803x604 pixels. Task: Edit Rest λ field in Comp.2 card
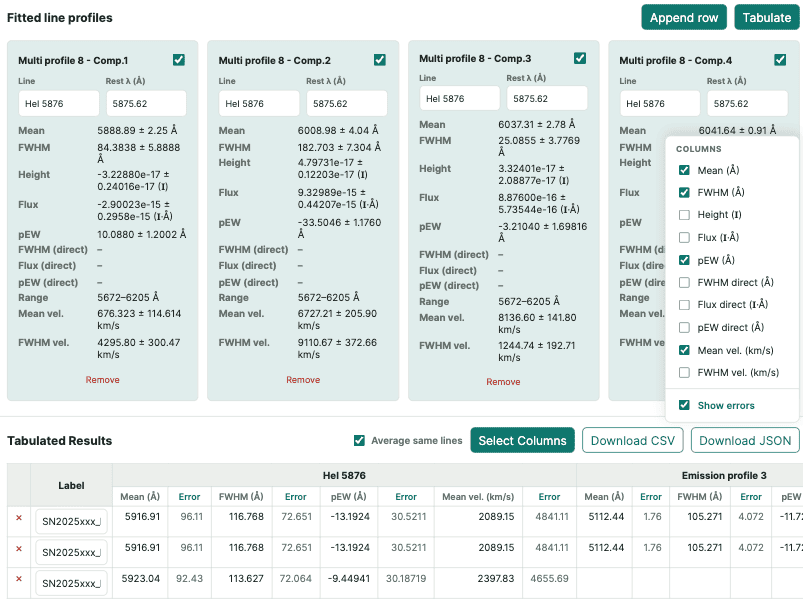tap(347, 103)
